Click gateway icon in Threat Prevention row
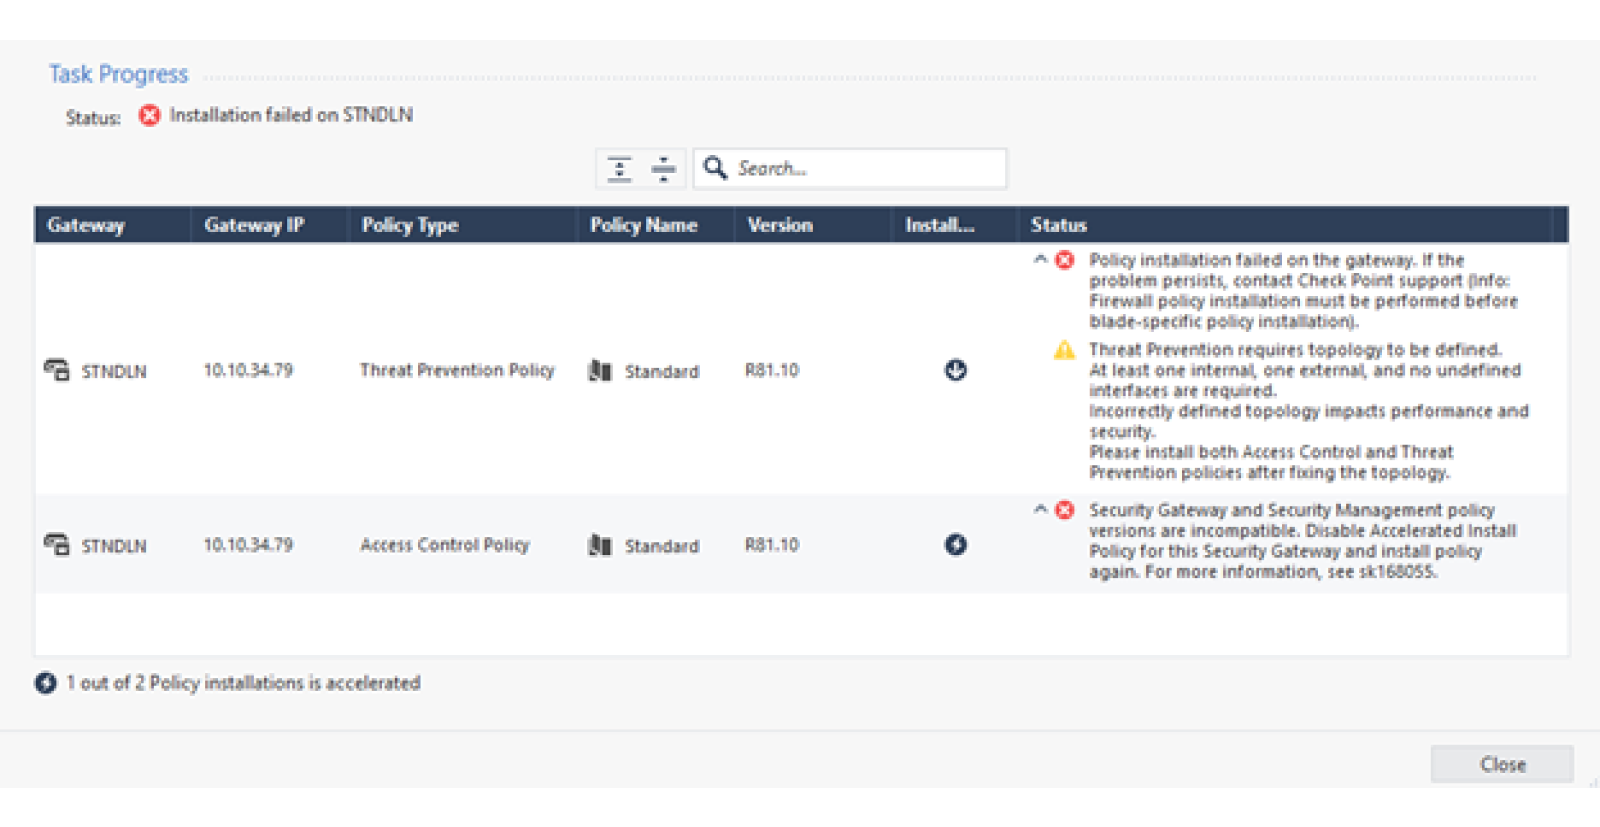 (57, 370)
